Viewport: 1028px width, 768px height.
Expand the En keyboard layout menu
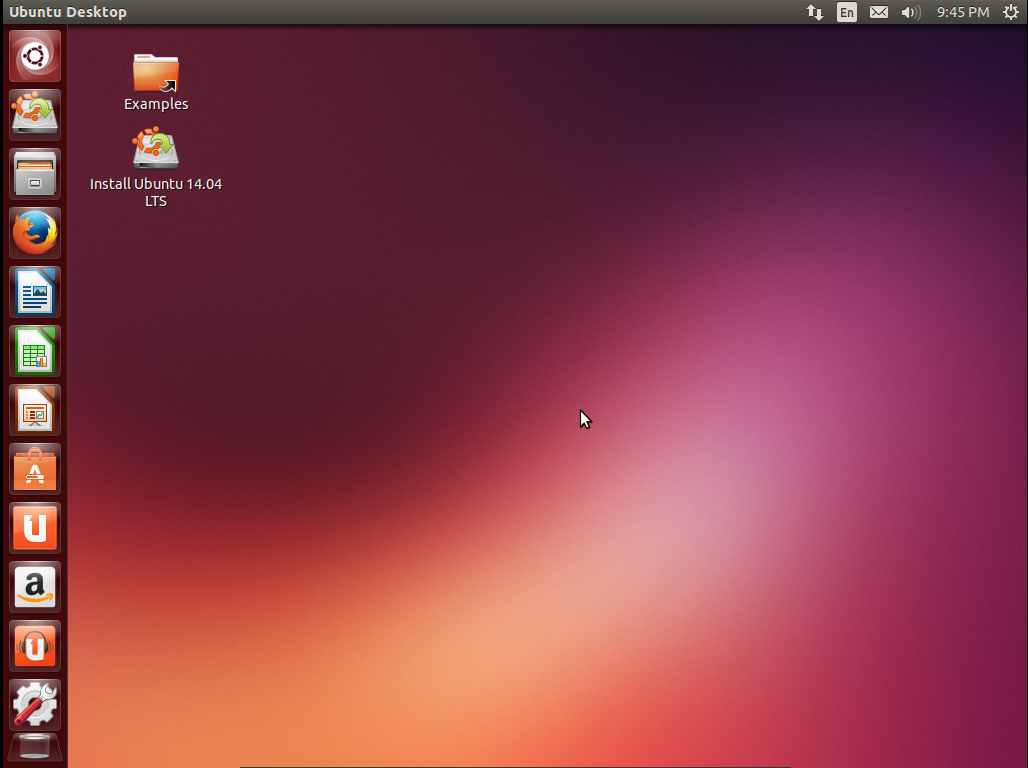pyautogui.click(x=847, y=12)
